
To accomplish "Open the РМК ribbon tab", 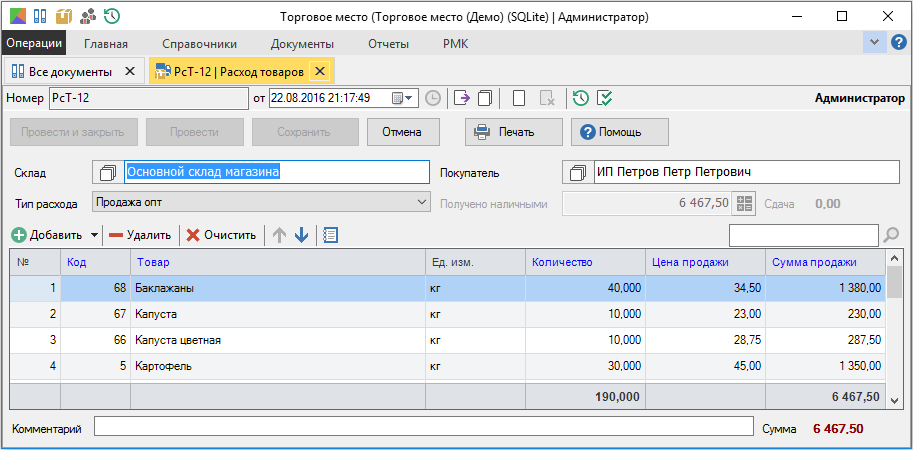I will pos(455,44).
